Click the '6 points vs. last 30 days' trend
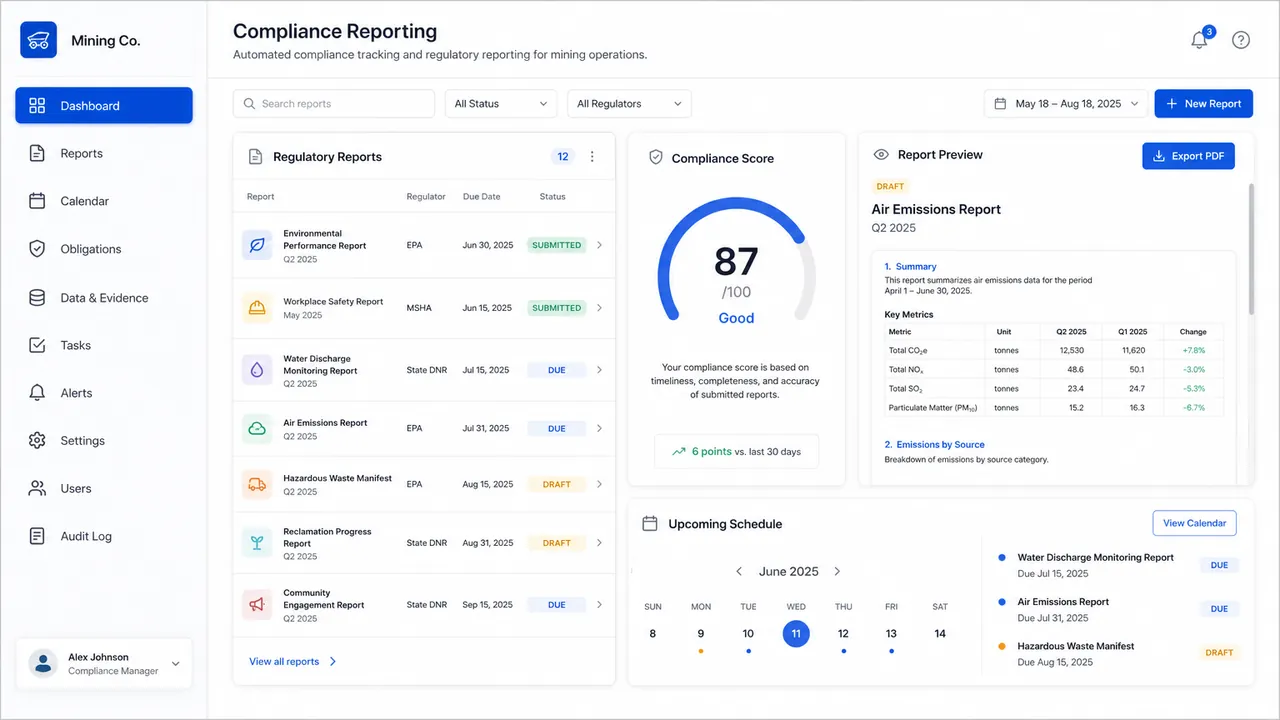 click(x=736, y=452)
